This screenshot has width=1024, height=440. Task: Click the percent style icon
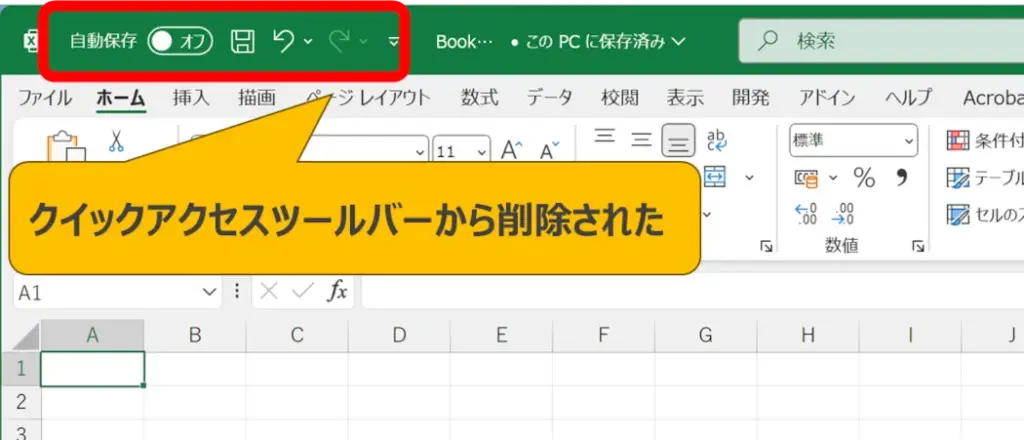click(864, 178)
